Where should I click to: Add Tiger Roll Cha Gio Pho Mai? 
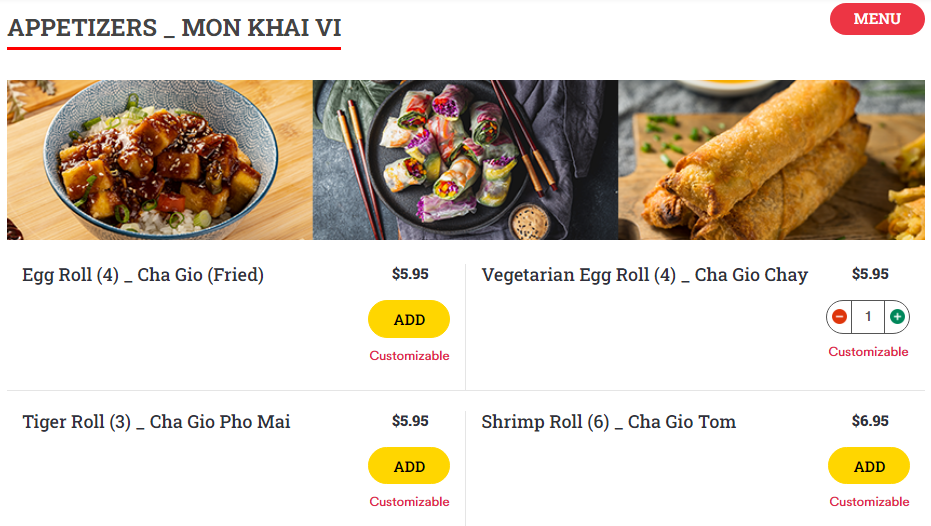409,467
